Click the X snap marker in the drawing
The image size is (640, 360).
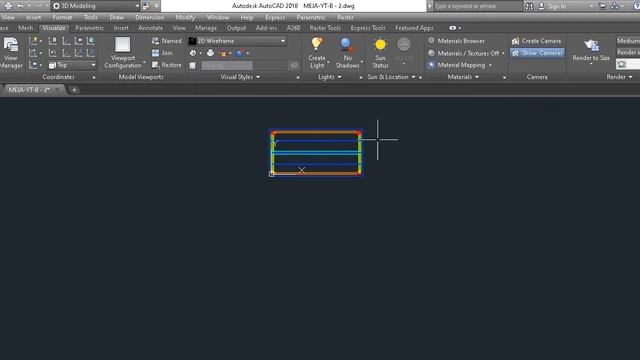[301, 170]
